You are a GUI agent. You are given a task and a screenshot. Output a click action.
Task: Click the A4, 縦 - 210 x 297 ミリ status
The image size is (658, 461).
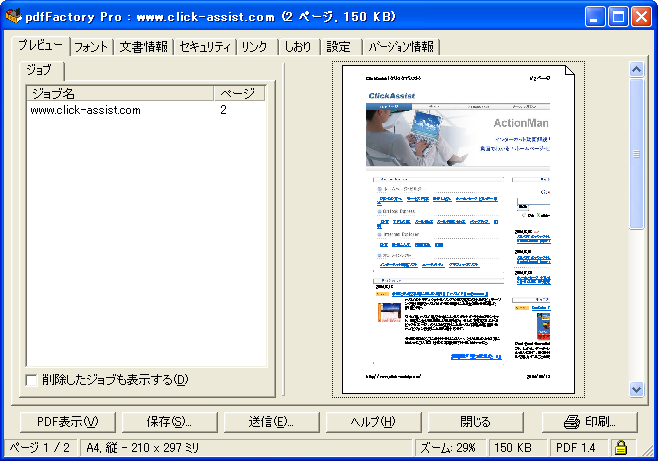click(246, 448)
